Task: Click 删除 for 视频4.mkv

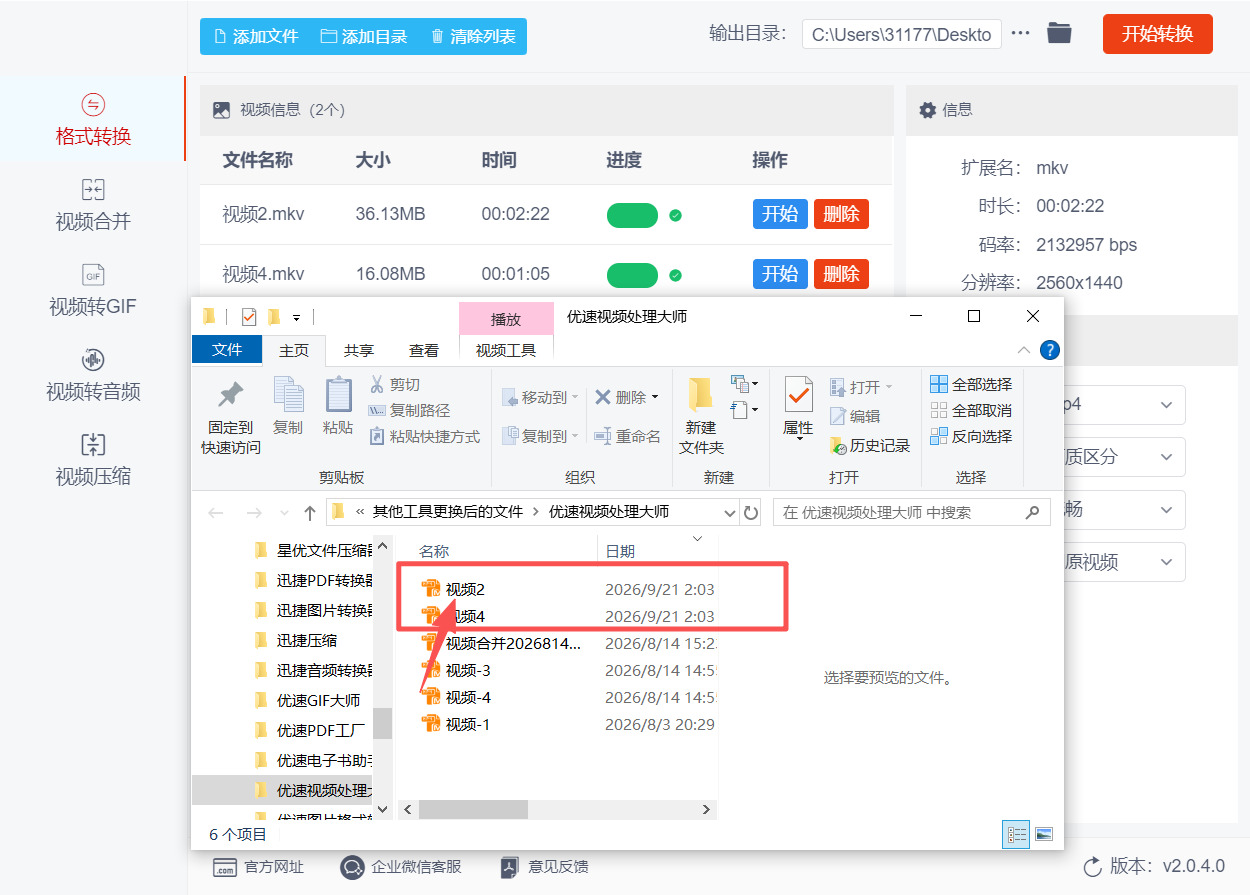Action: click(x=841, y=274)
